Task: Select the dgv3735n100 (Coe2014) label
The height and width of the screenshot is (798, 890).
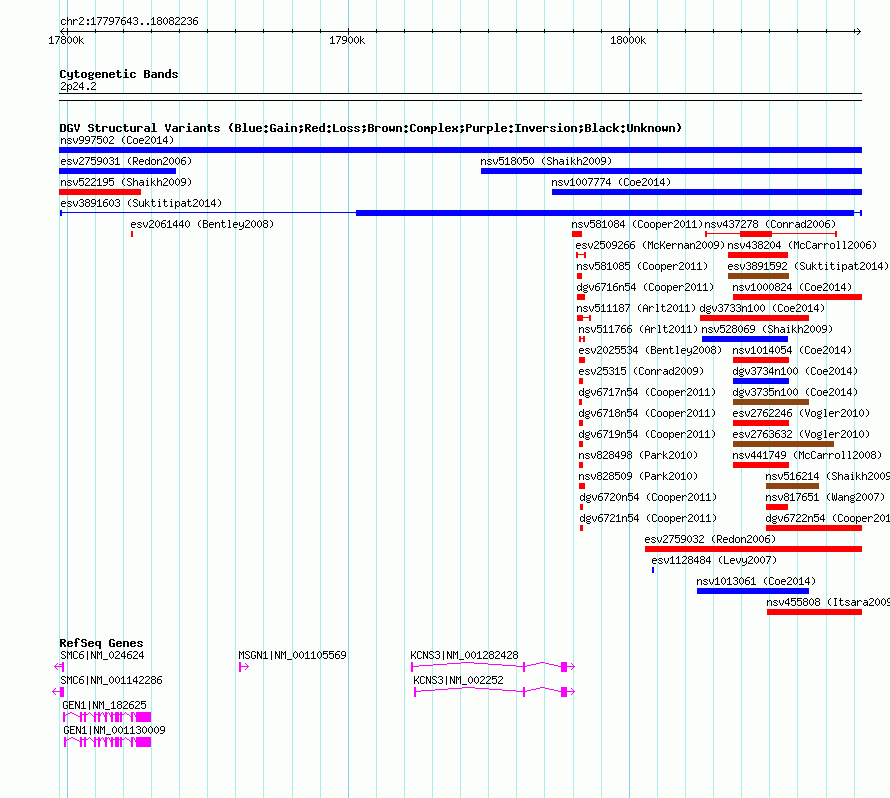Action: point(795,392)
